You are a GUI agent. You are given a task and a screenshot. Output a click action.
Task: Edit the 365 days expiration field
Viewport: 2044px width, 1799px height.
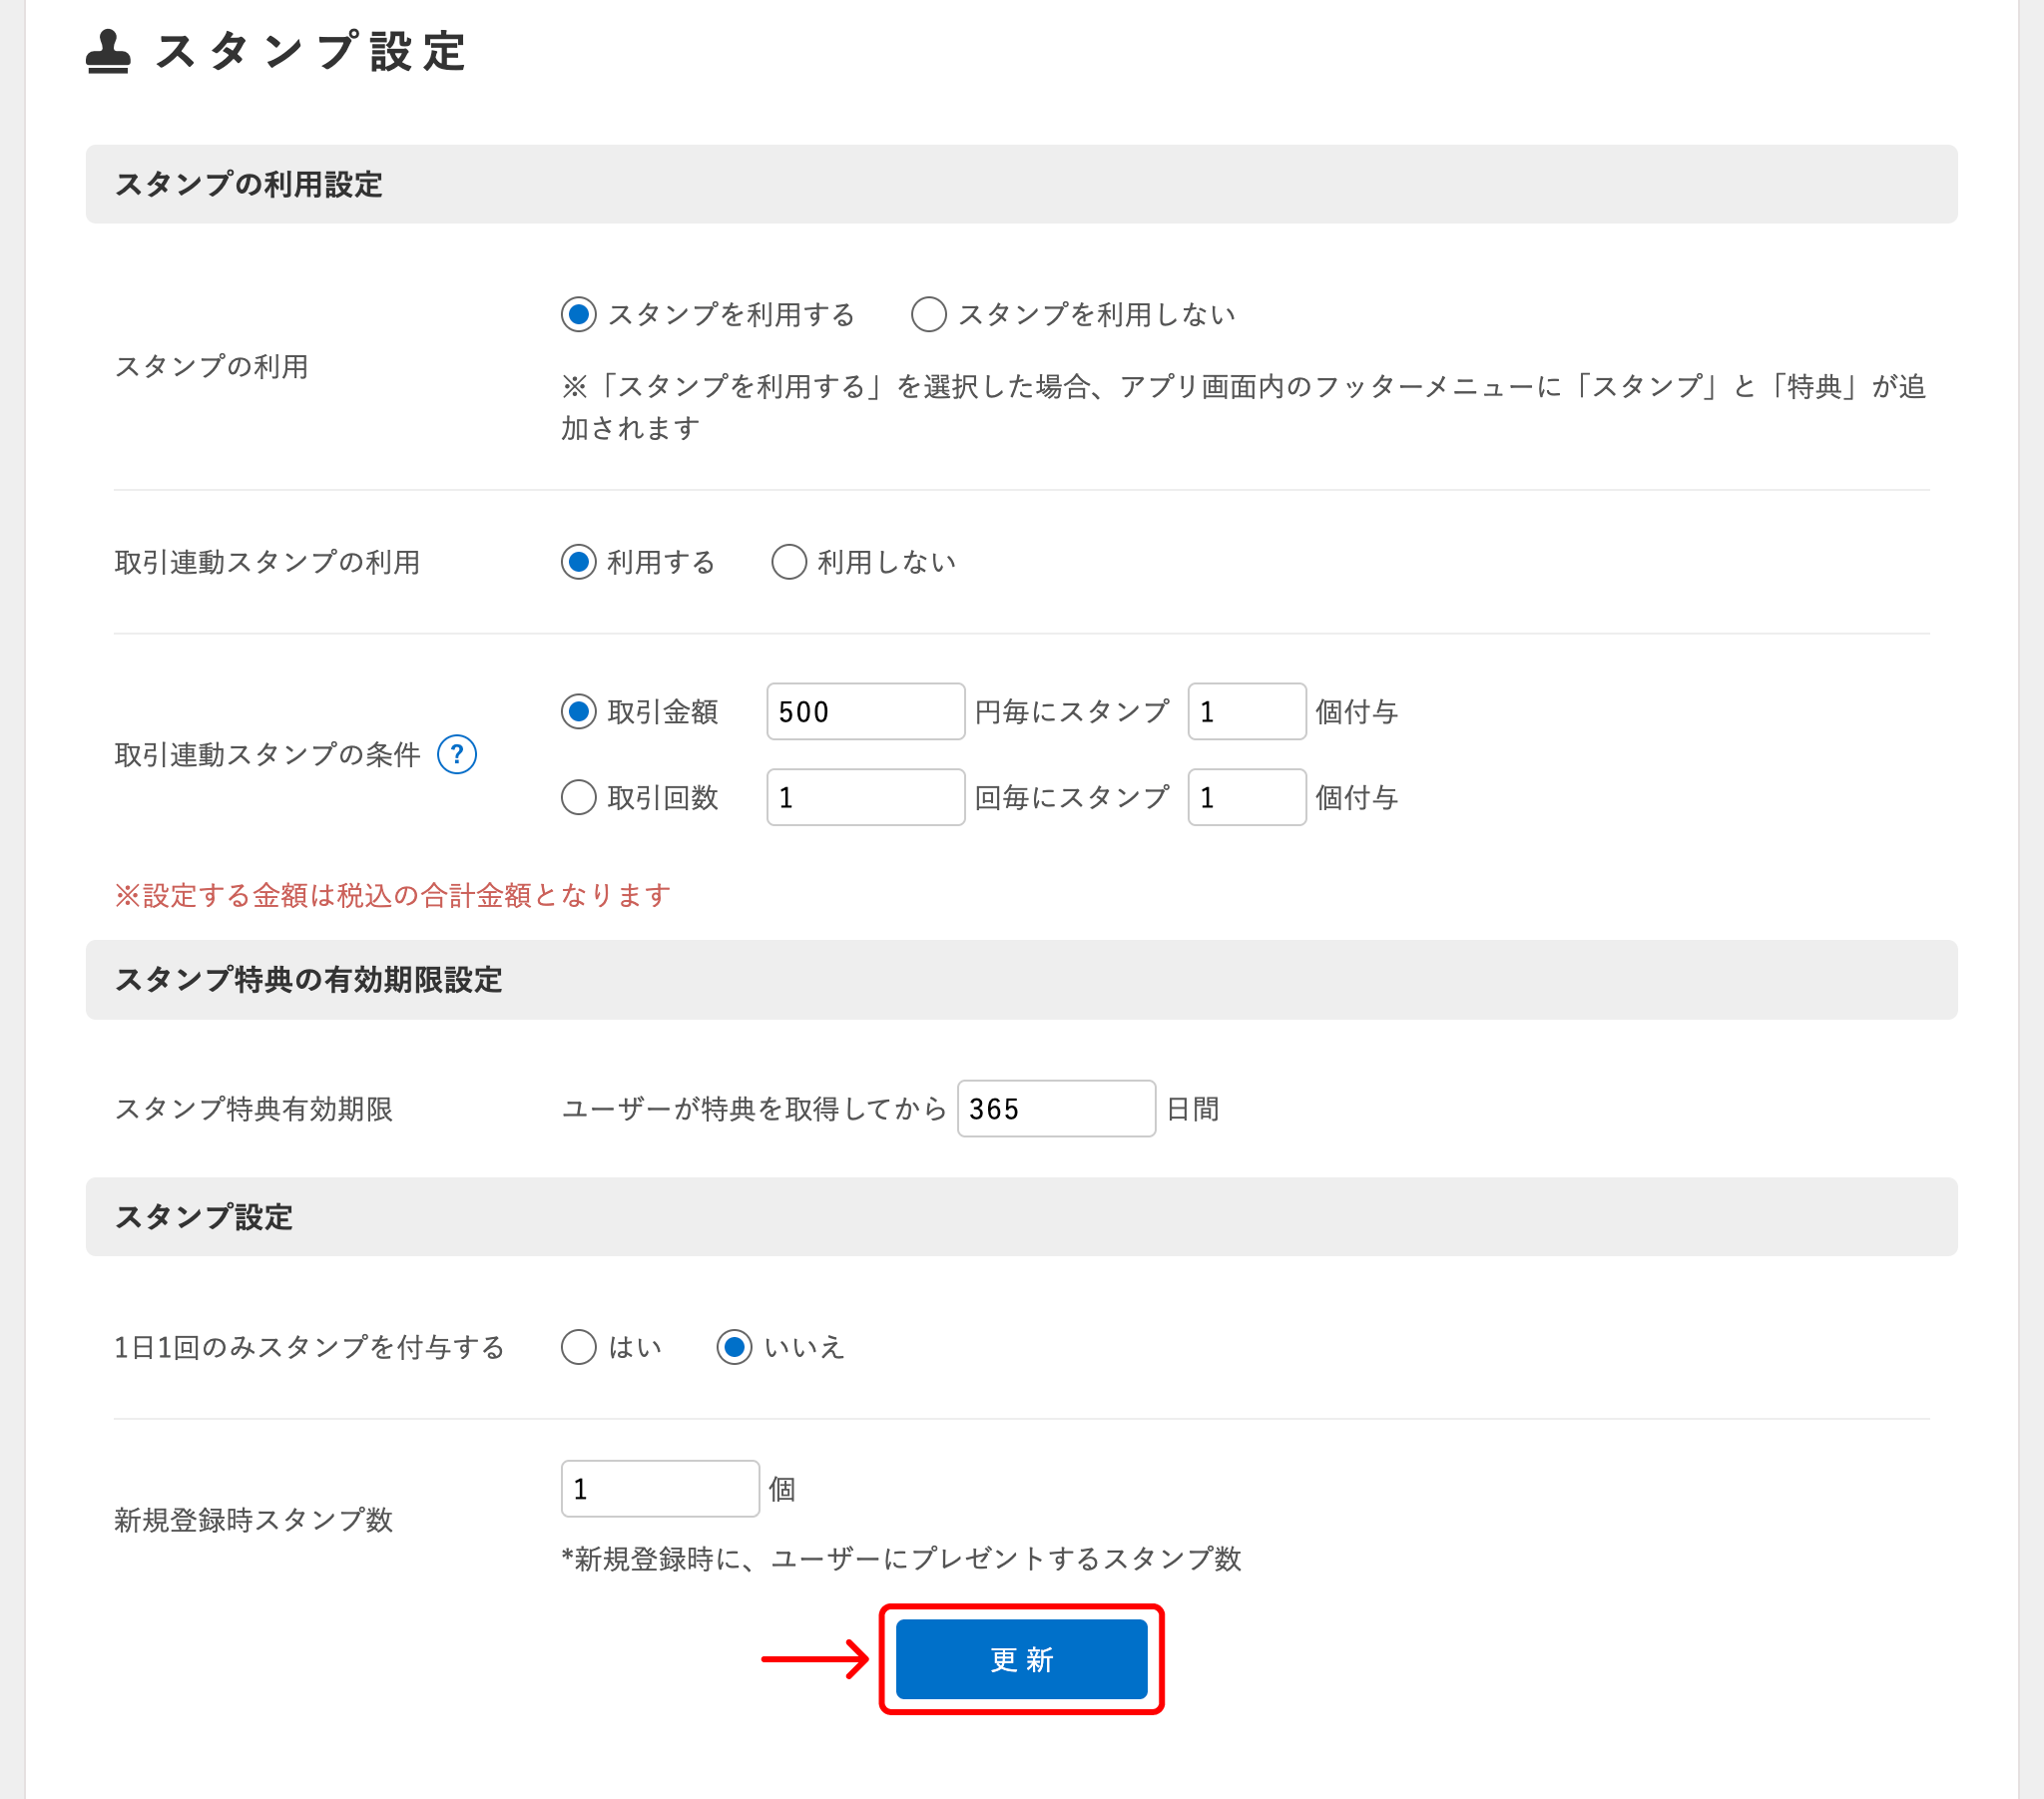(1055, 1108)
